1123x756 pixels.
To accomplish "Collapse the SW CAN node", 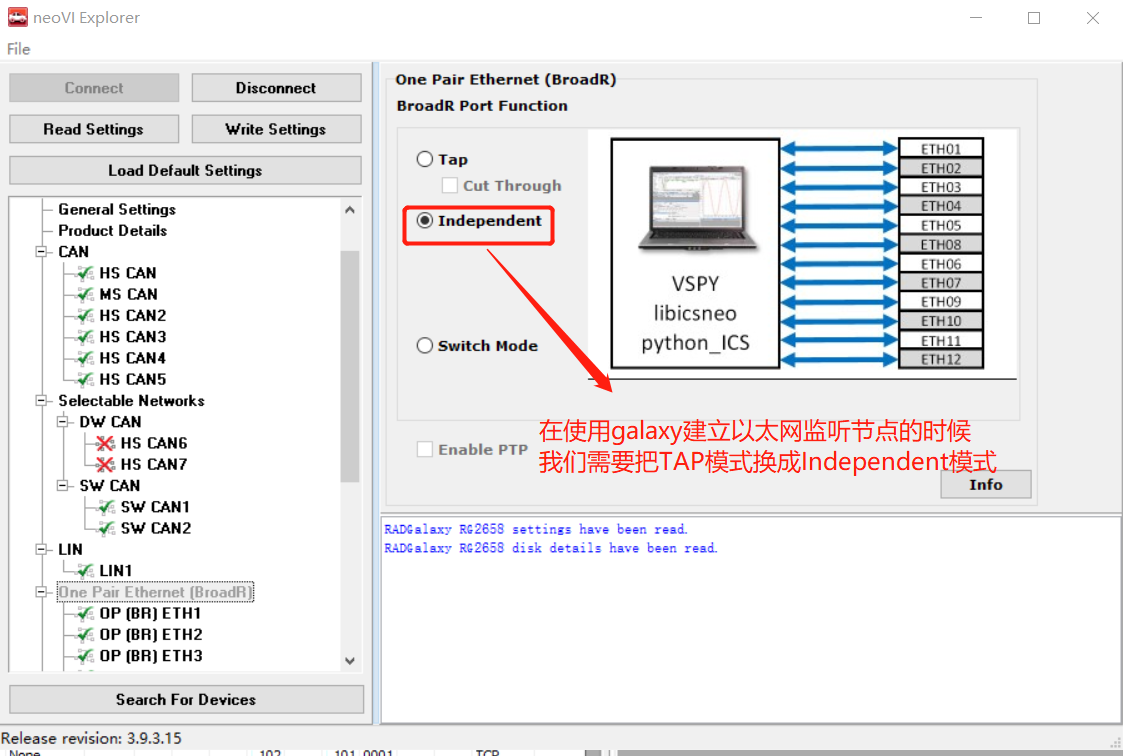I will (x=62, y=485).
